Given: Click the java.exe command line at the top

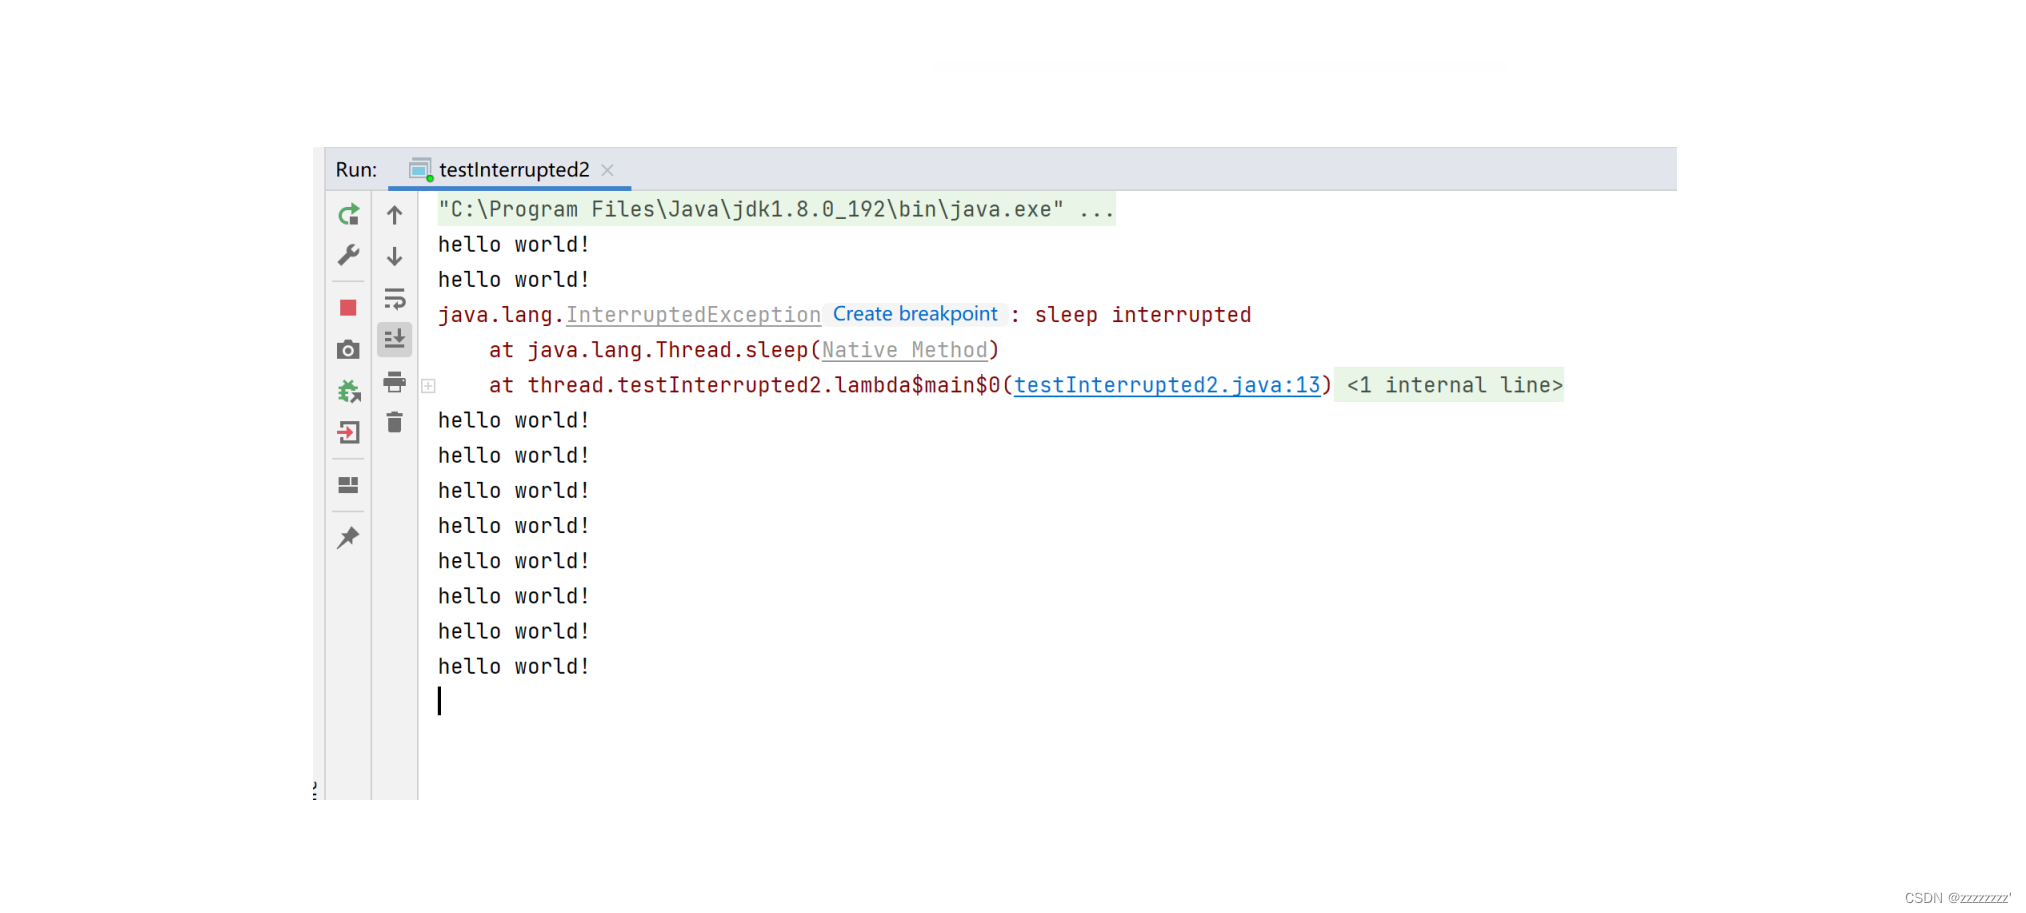Looking at the screenshot, I should [x=776, y=209].
